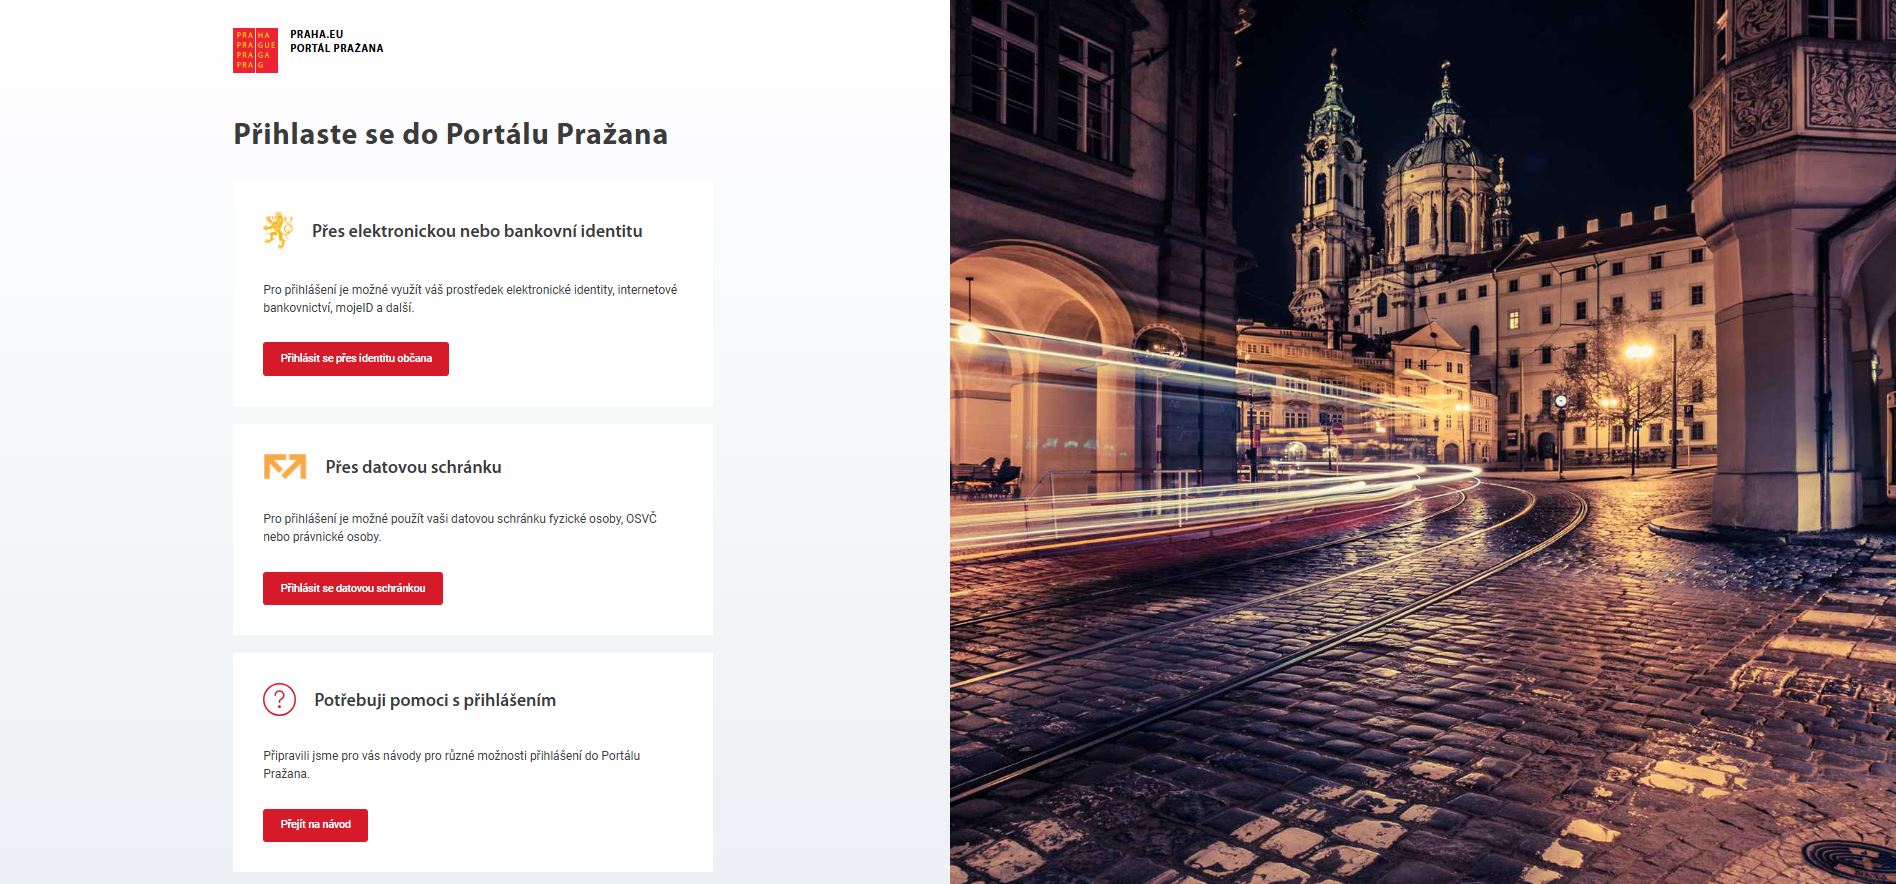Click the paragraph about návody pro různé možnosti
The image size is (1896, 884).
(451, 765)
